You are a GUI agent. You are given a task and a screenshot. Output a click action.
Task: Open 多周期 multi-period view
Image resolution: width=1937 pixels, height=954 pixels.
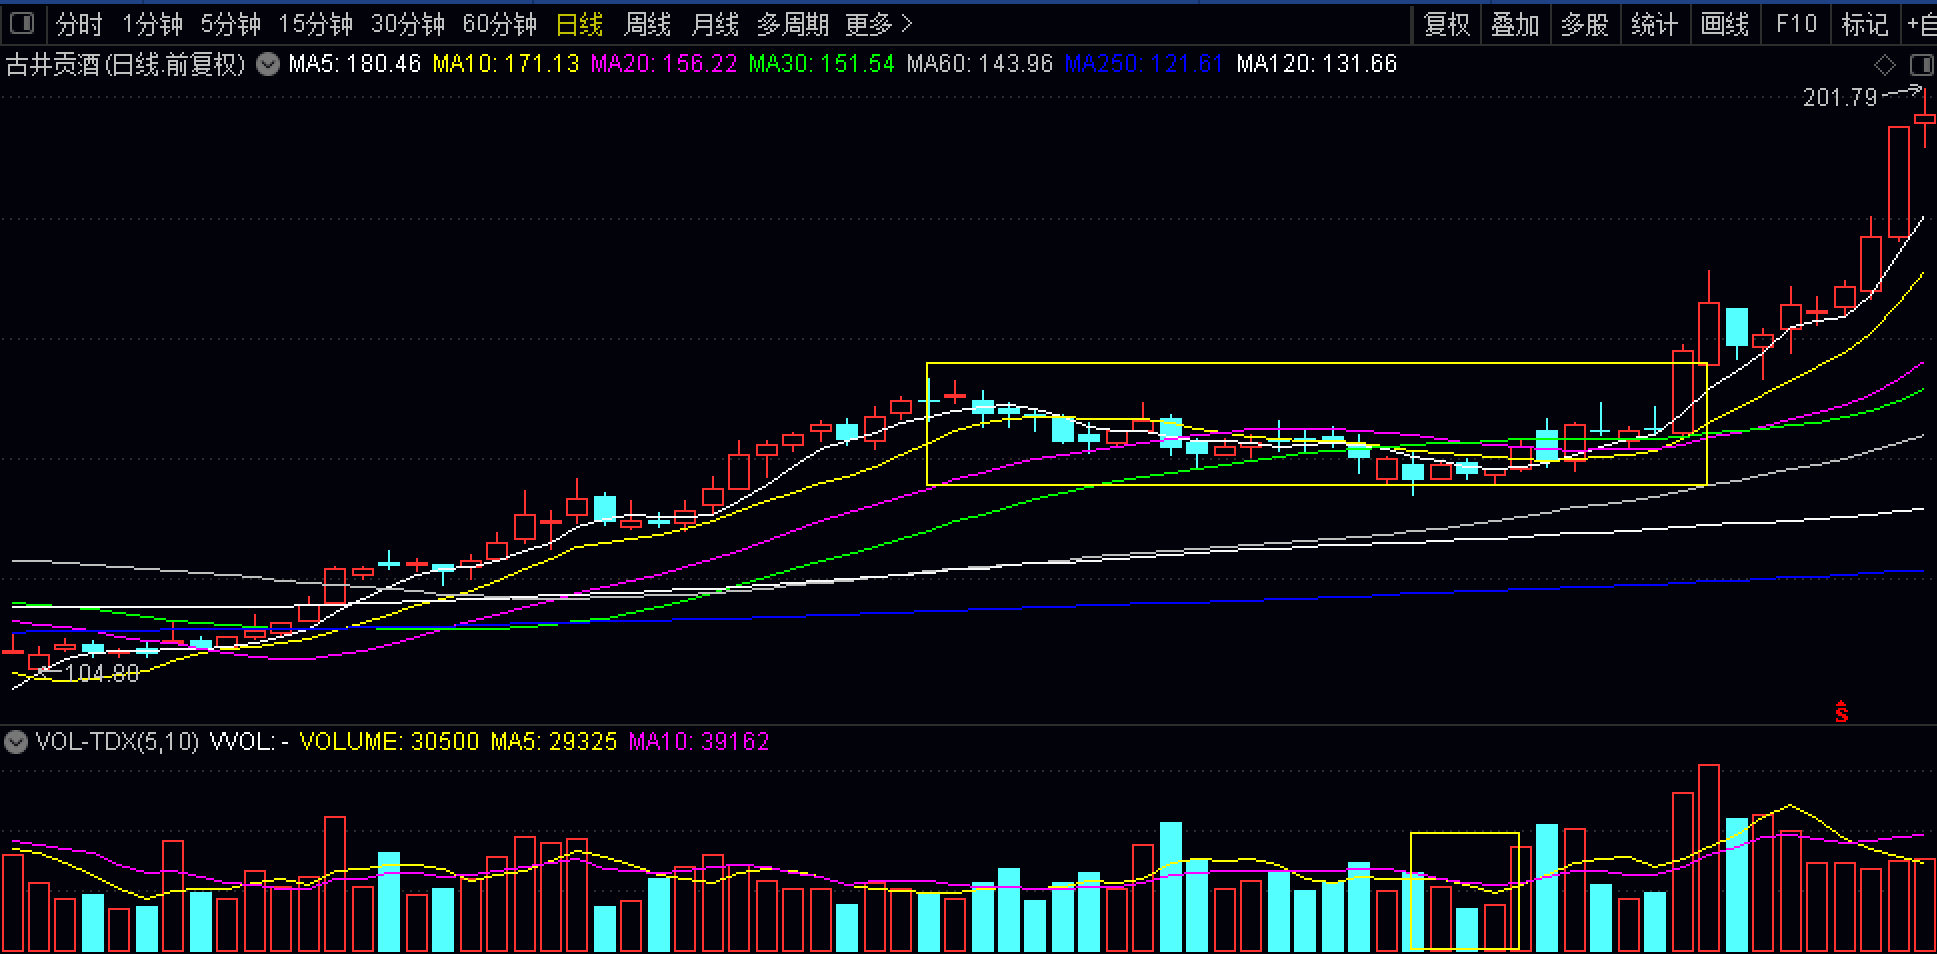point(793,24)
